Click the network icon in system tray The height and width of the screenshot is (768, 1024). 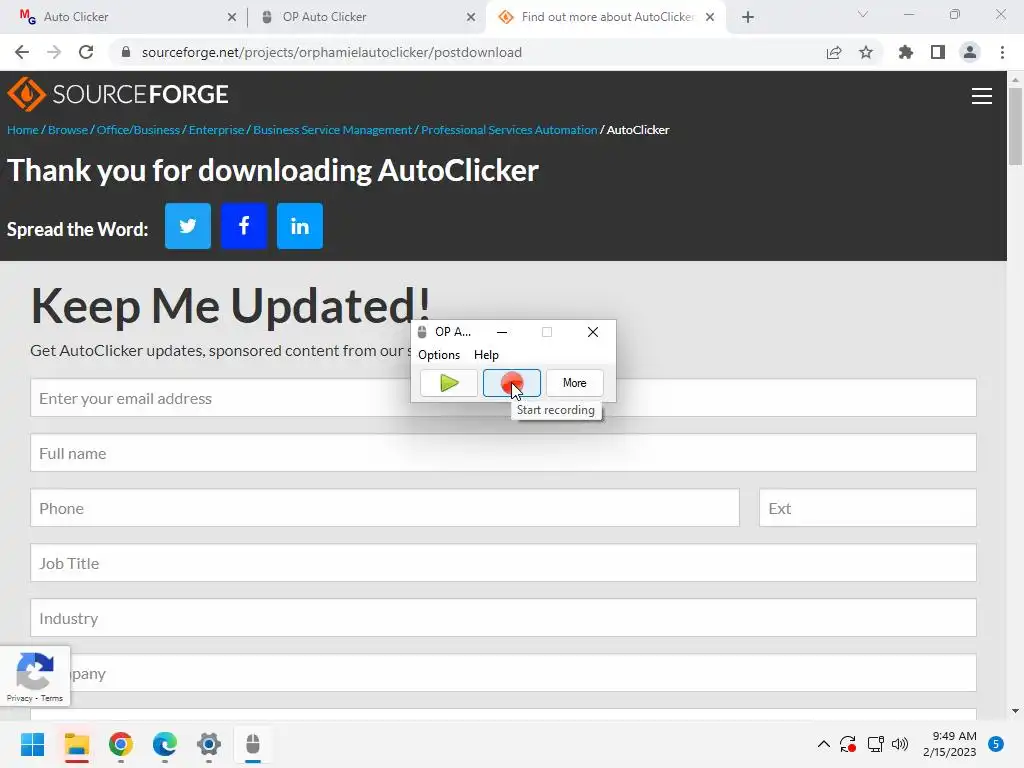click(875, 744)
